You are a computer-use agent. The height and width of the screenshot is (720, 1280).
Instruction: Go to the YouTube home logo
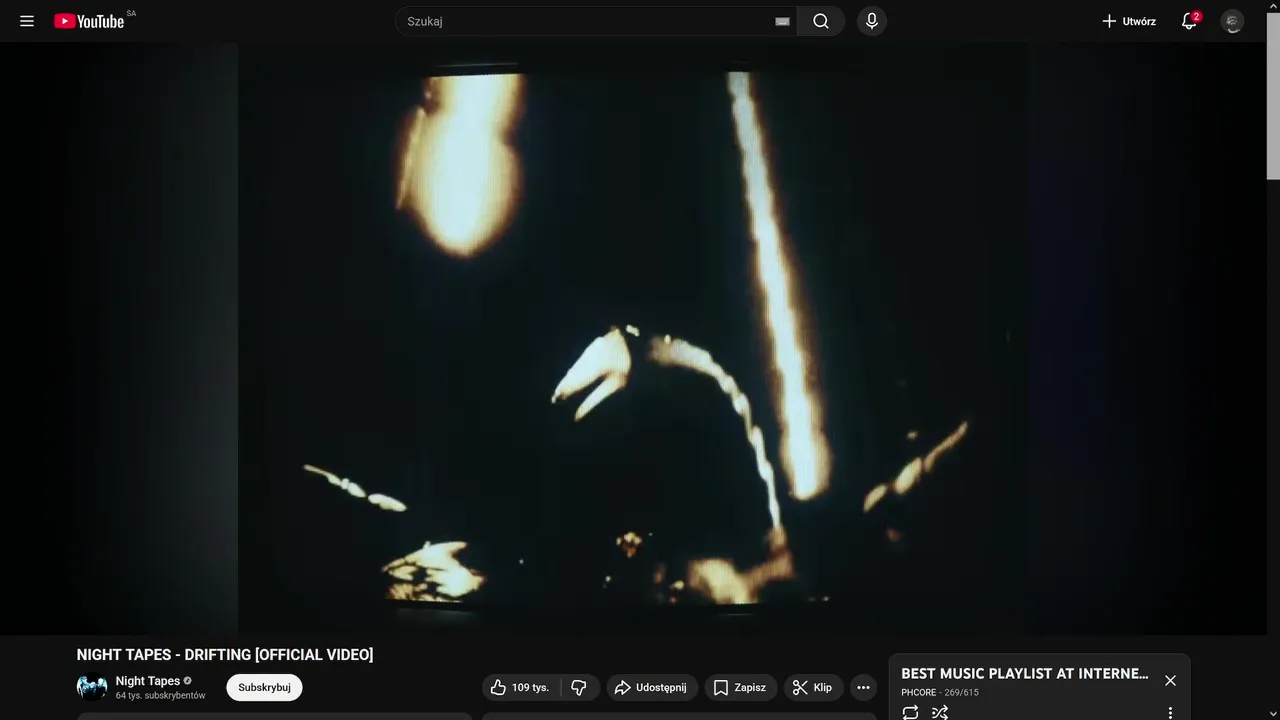tap(89, 21)
